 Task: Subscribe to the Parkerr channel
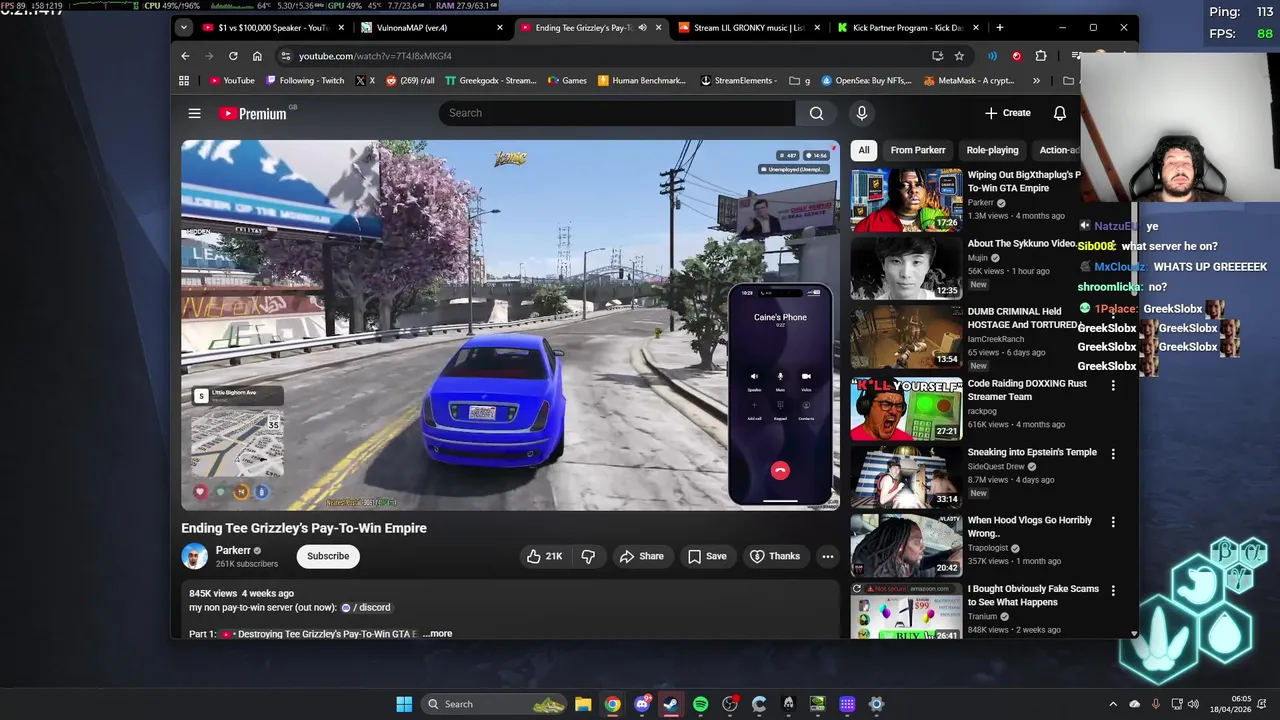(328, 556)
